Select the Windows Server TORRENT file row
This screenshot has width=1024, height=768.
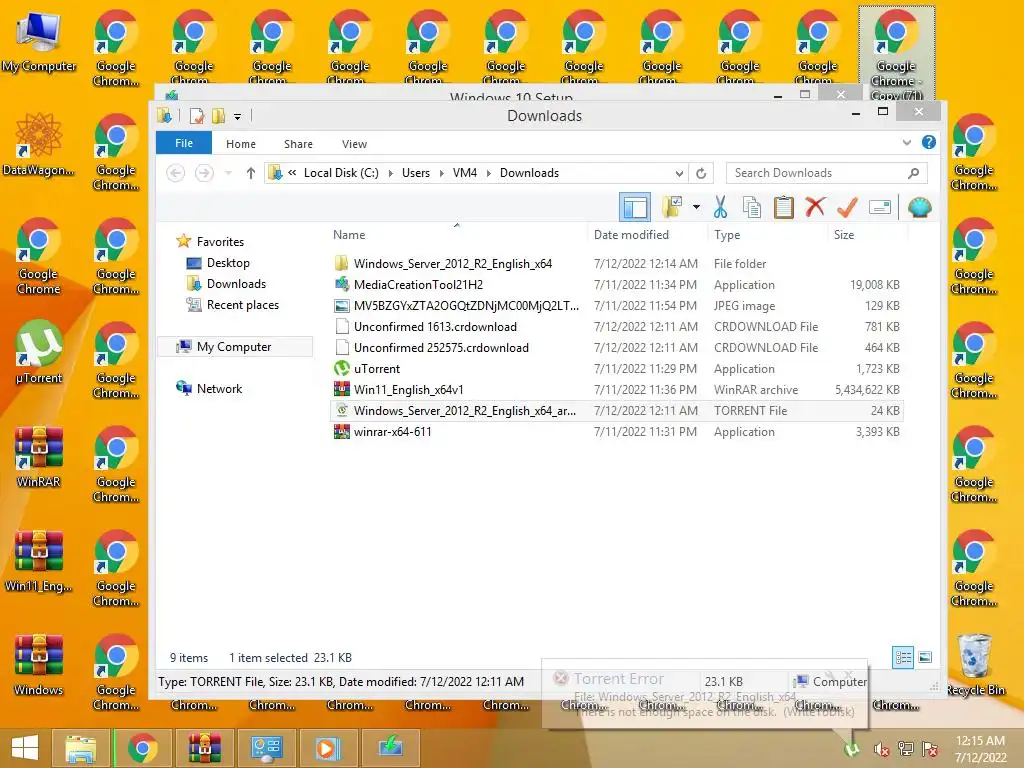[617, 411]
